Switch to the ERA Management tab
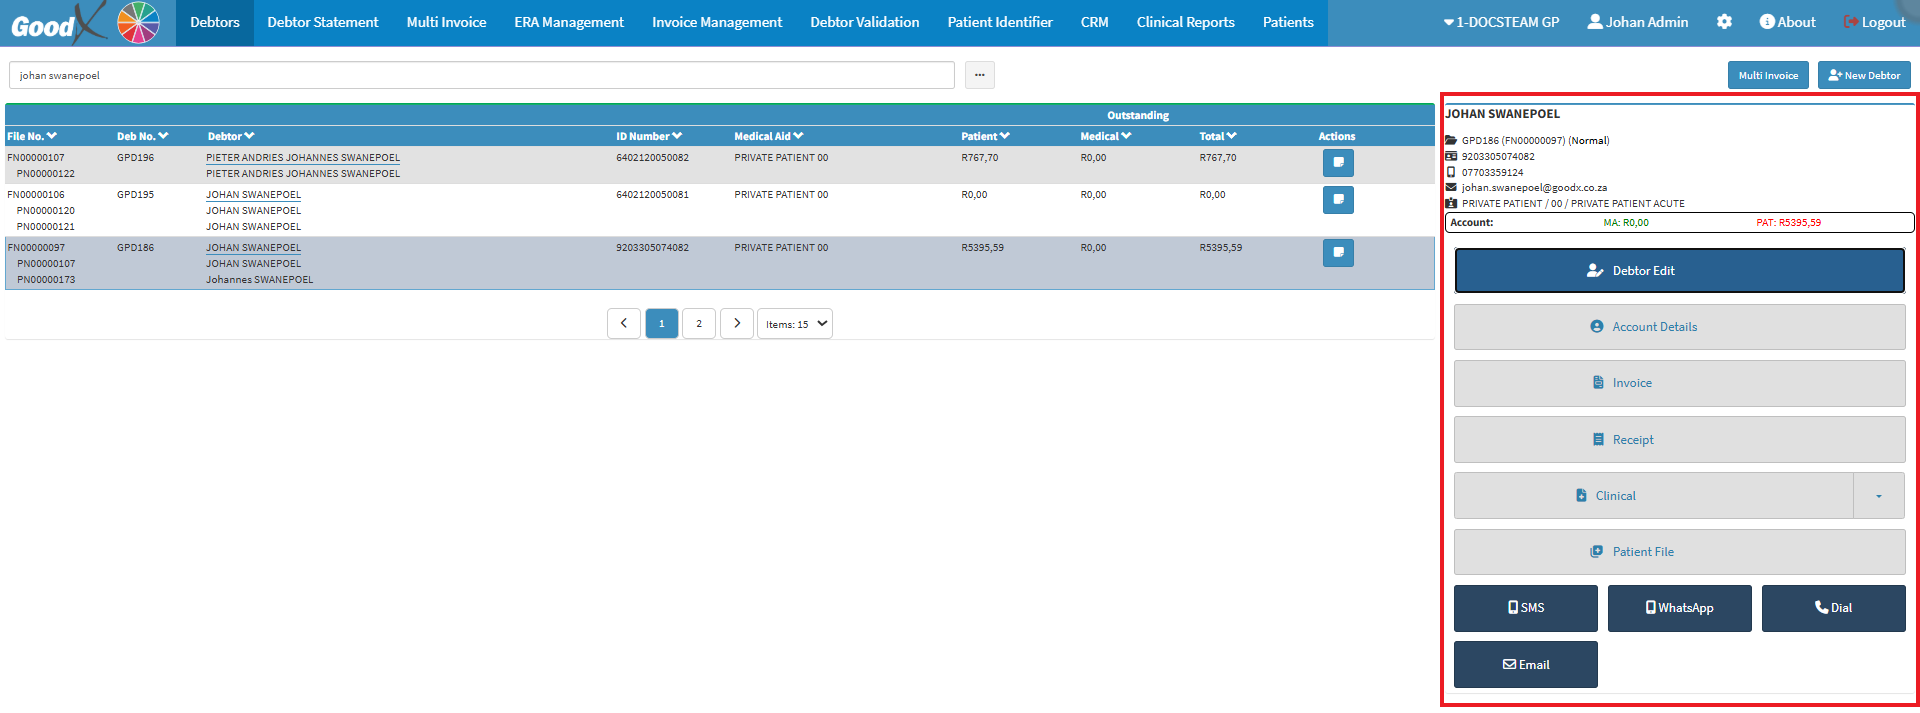 pyautogui.click(x=568, y=22)
